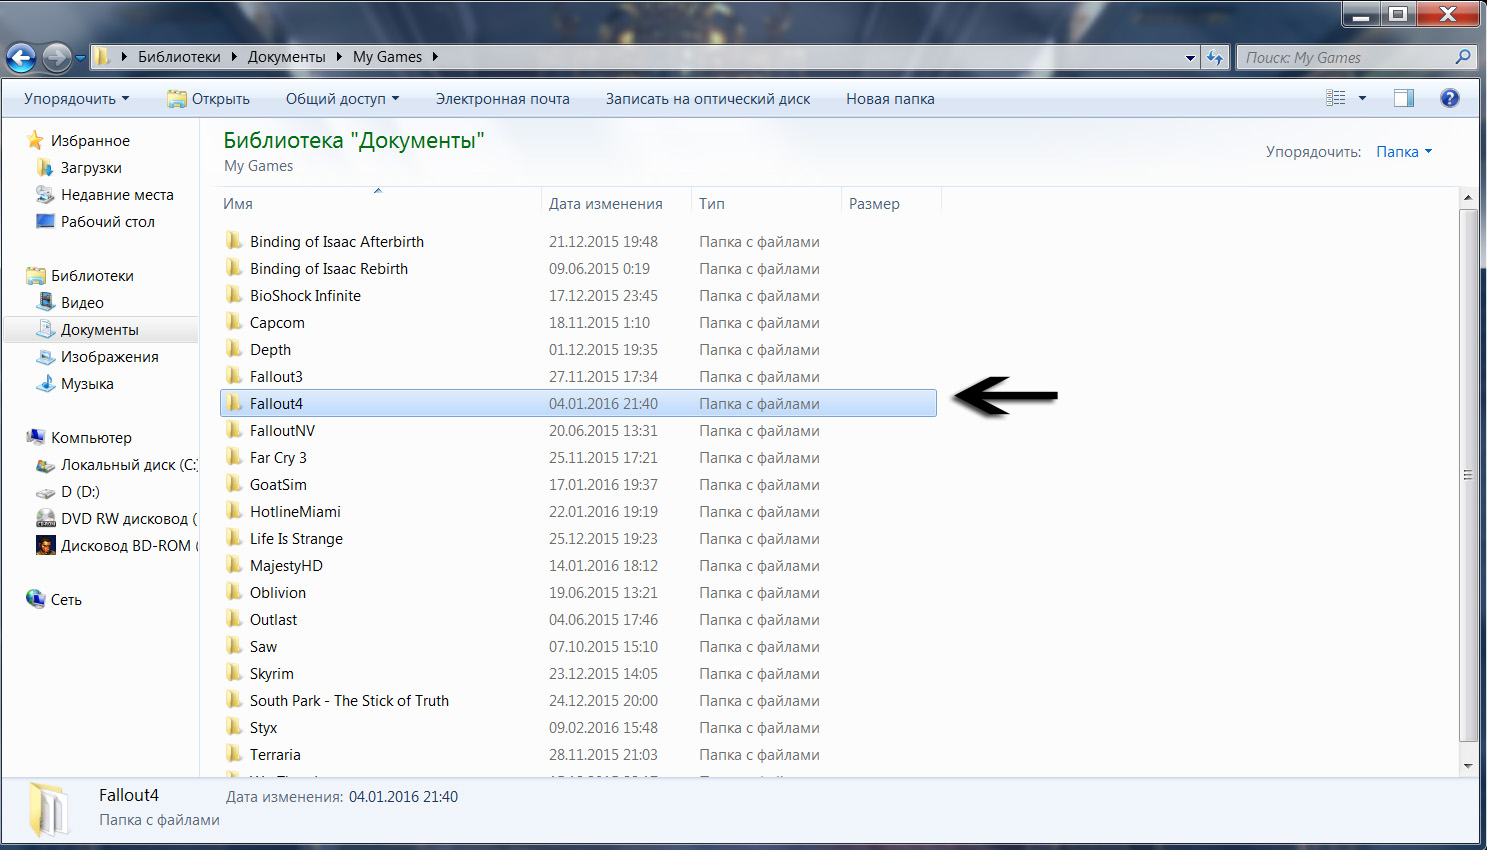This screenshot has height=850, width=1487.
Task: Open the Arrange by Folder (Папка) dropdown
Action: [1404, 152]
